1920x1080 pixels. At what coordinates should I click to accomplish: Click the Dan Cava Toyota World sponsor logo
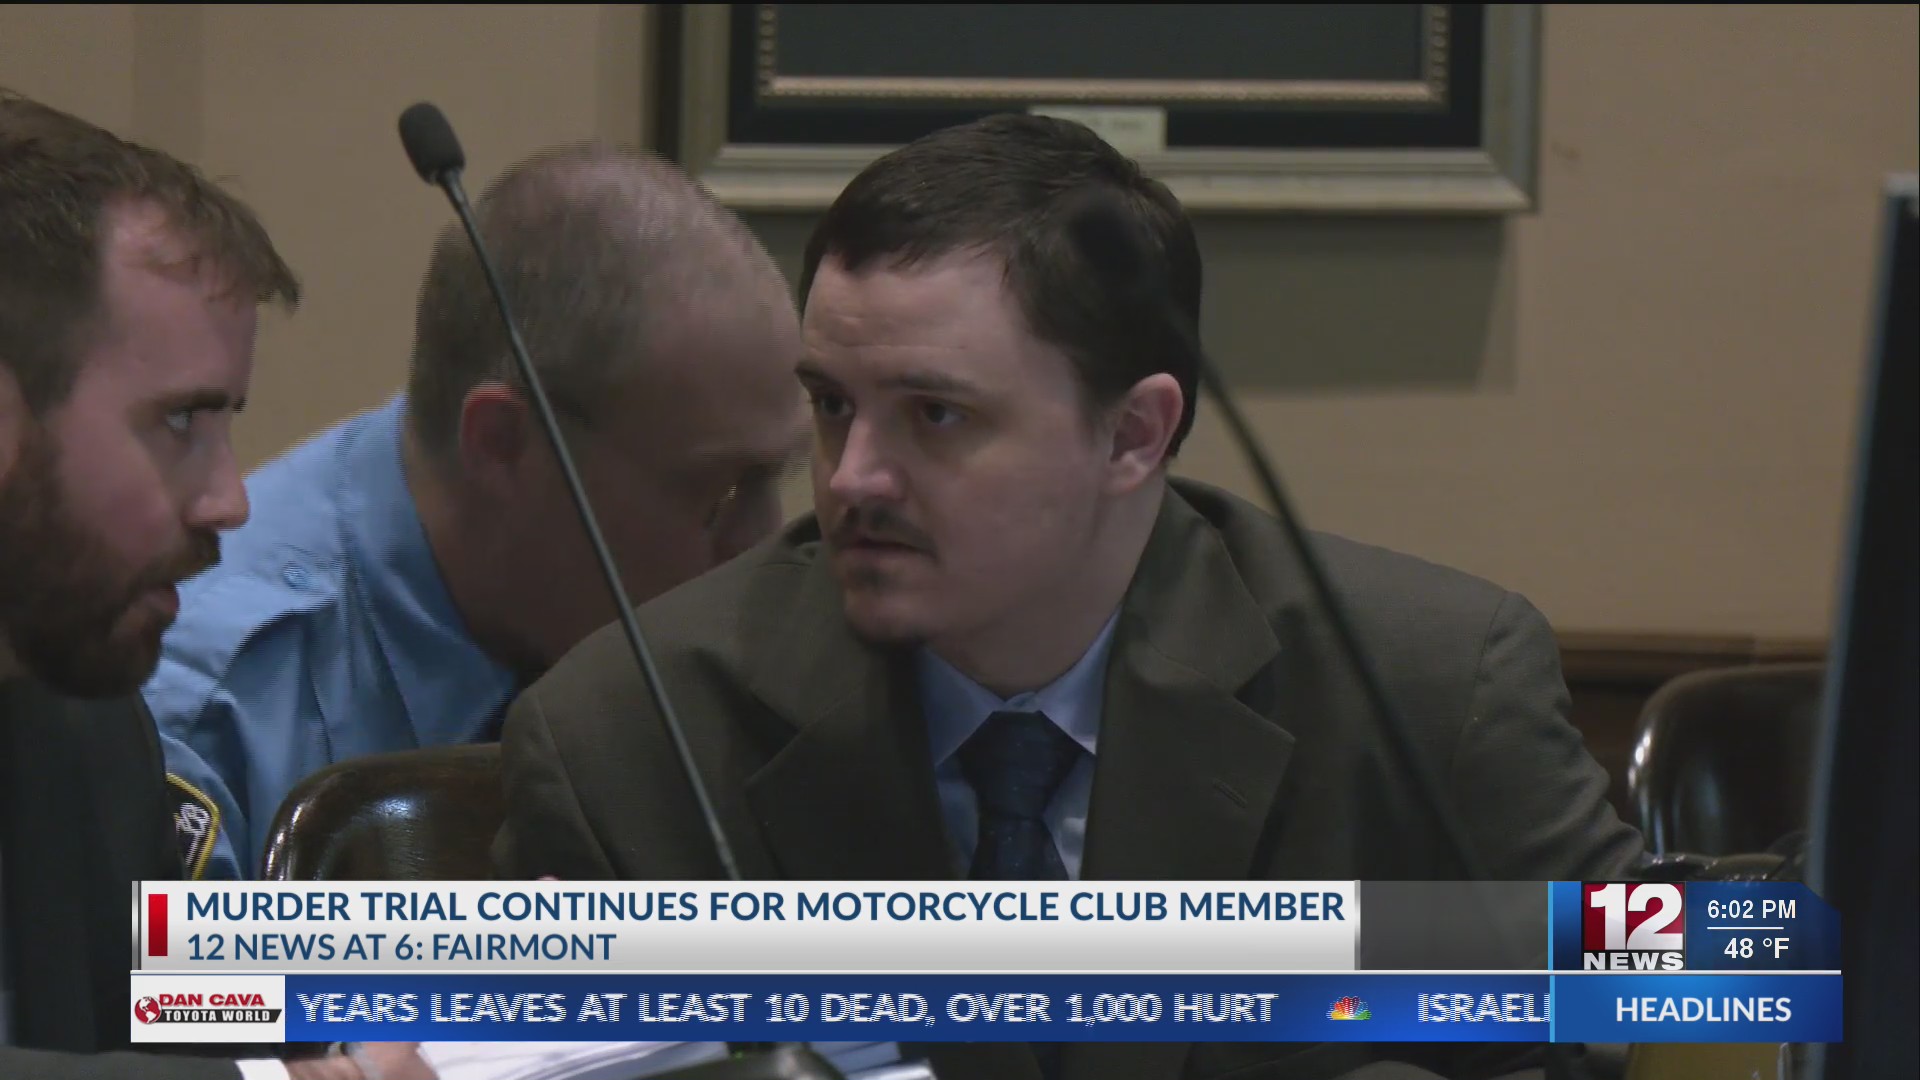click(x=207, y=1008)
